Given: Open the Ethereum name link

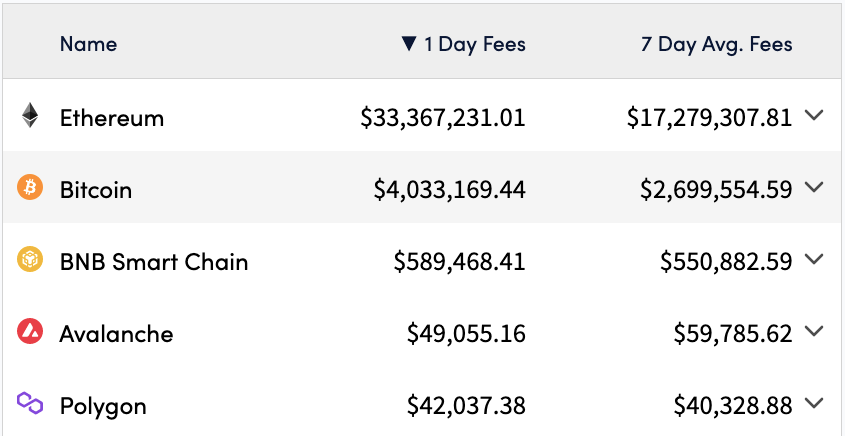Looking at the screenshot, I should tap(112, 118).
